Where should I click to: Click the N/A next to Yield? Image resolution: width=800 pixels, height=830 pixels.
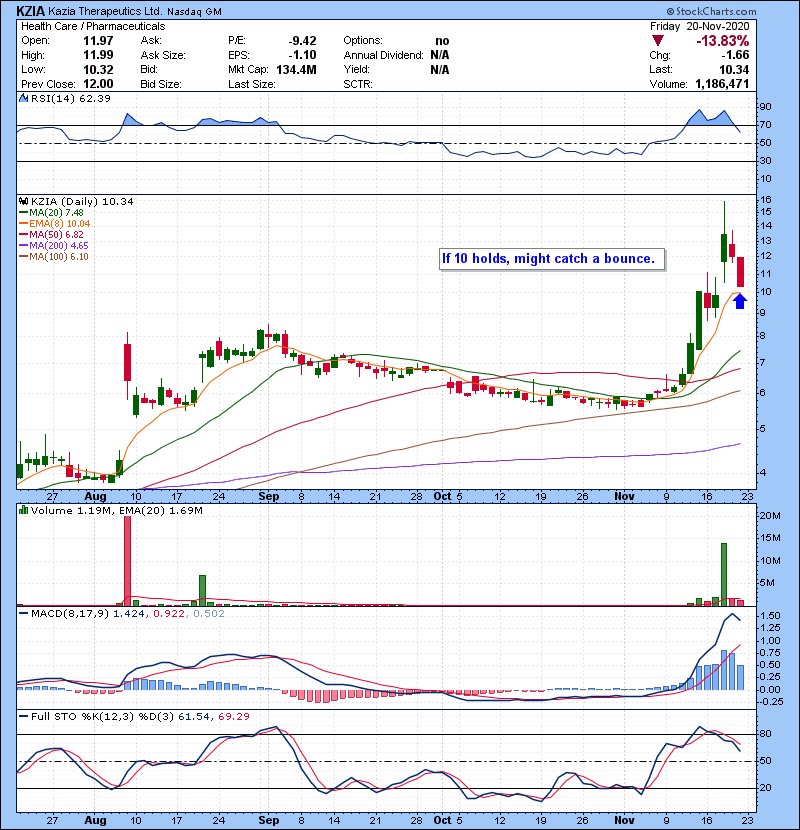(x=439, y=69)
